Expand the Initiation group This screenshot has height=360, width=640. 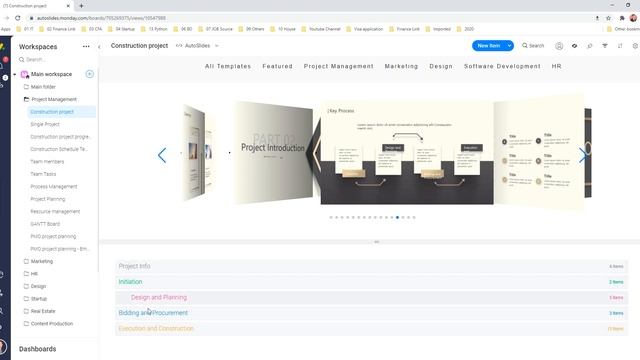pyautogui.click(x=371, y=282)
